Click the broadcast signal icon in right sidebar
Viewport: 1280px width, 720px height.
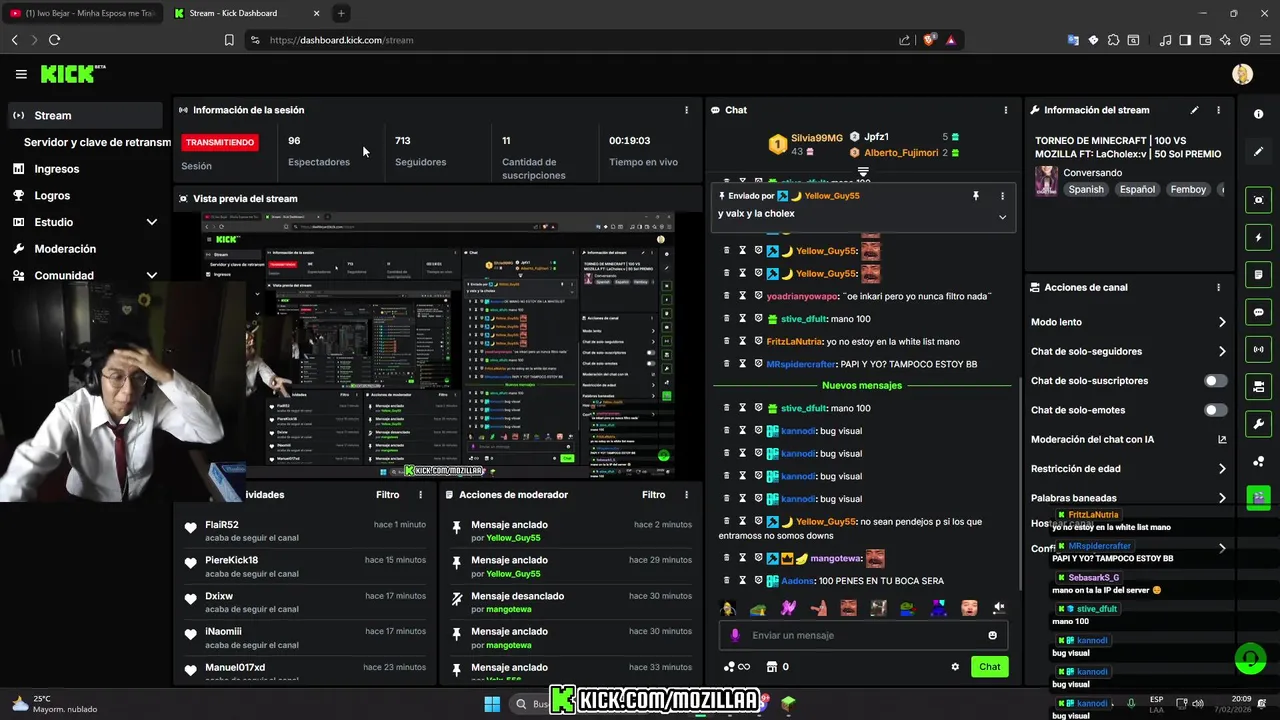coord(1258,349)
